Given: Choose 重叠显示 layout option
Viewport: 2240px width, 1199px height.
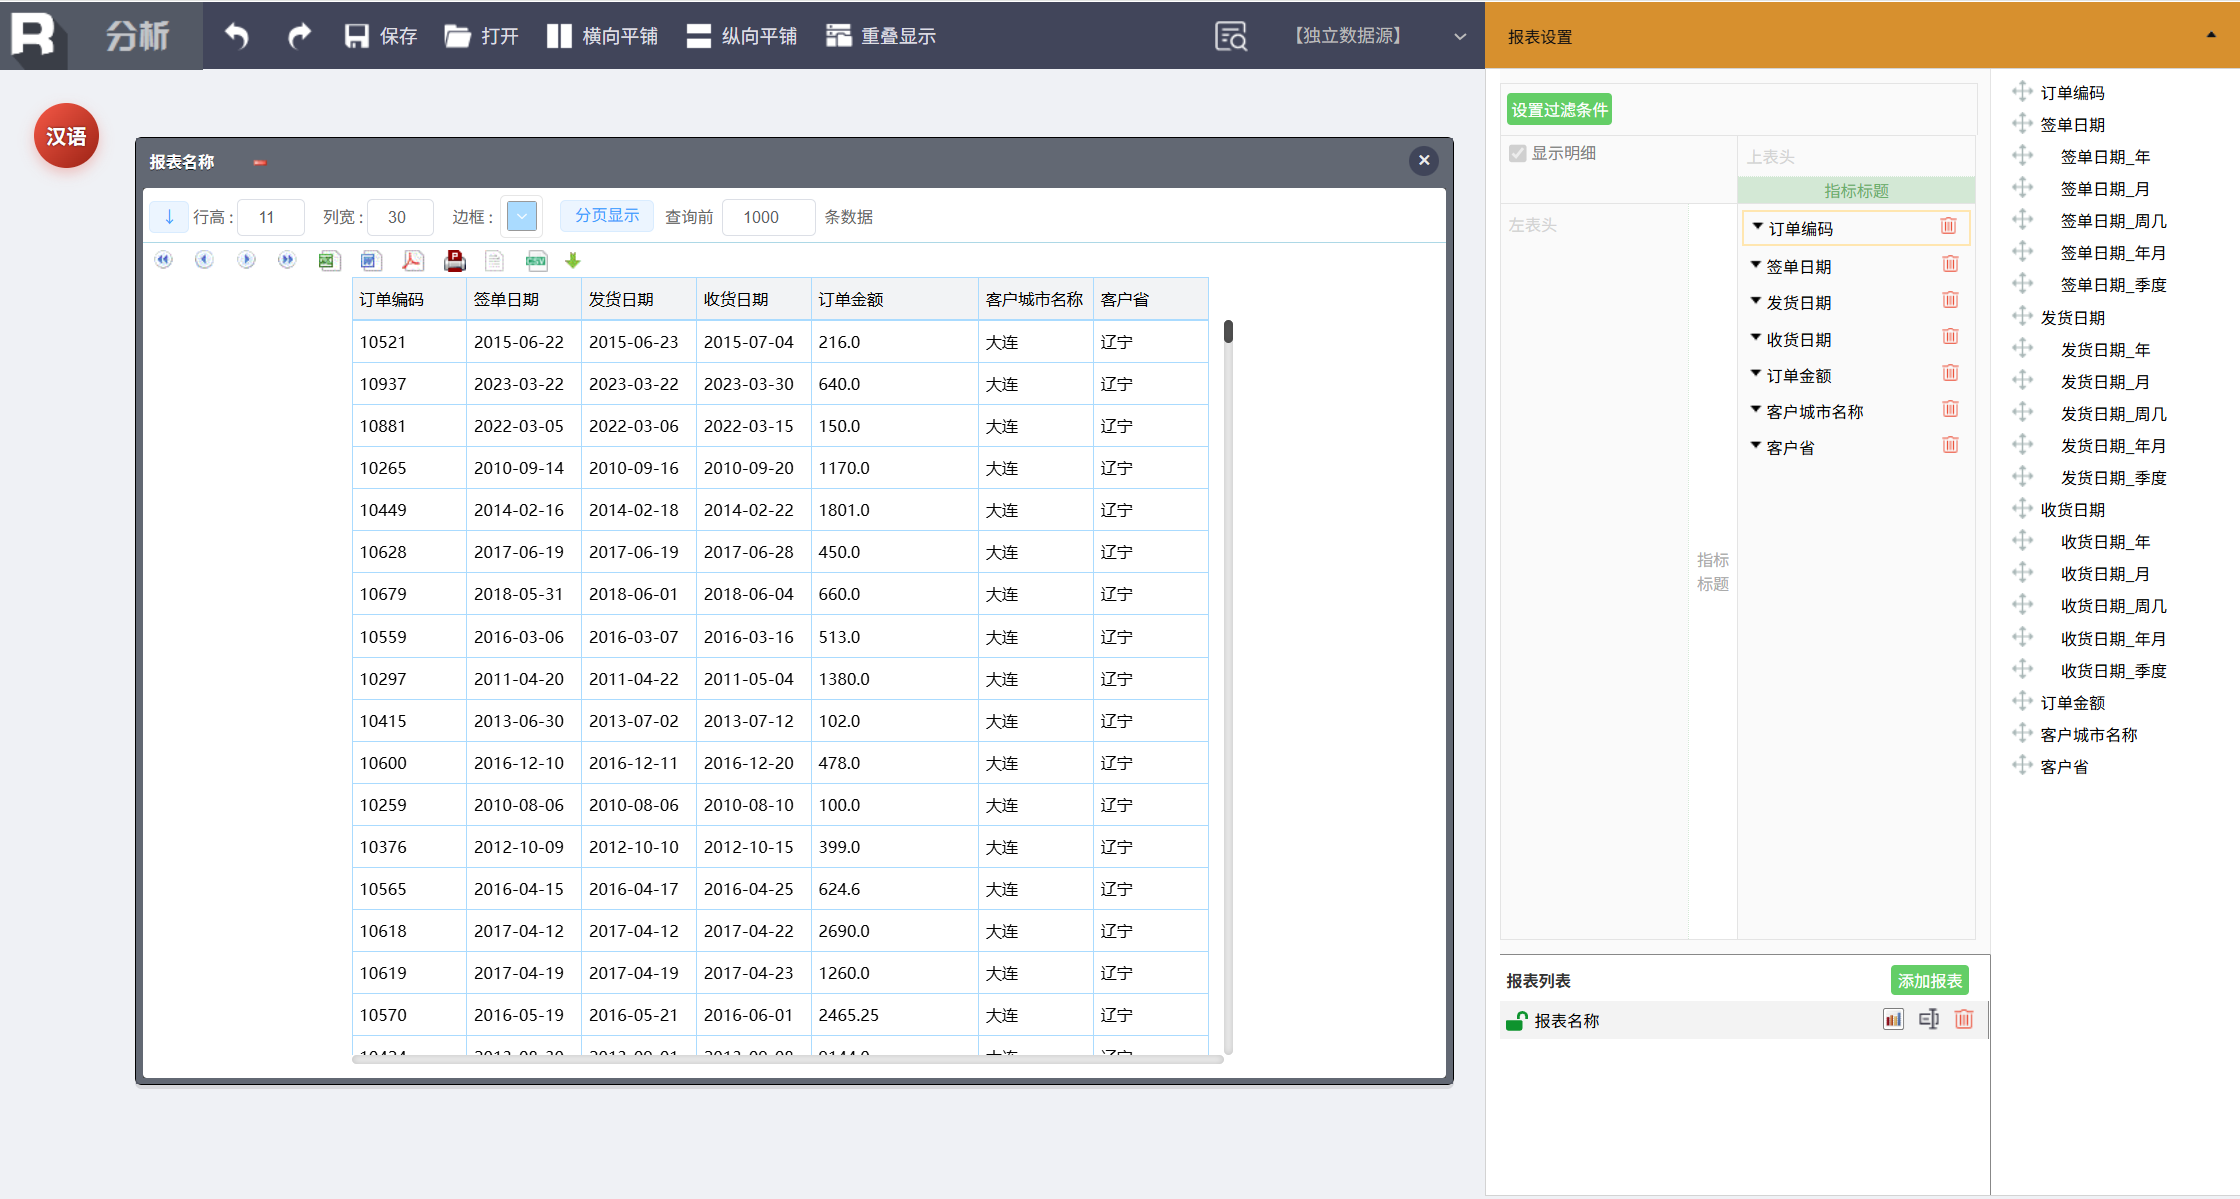Looking at the screenshot, I should (881, 36).
